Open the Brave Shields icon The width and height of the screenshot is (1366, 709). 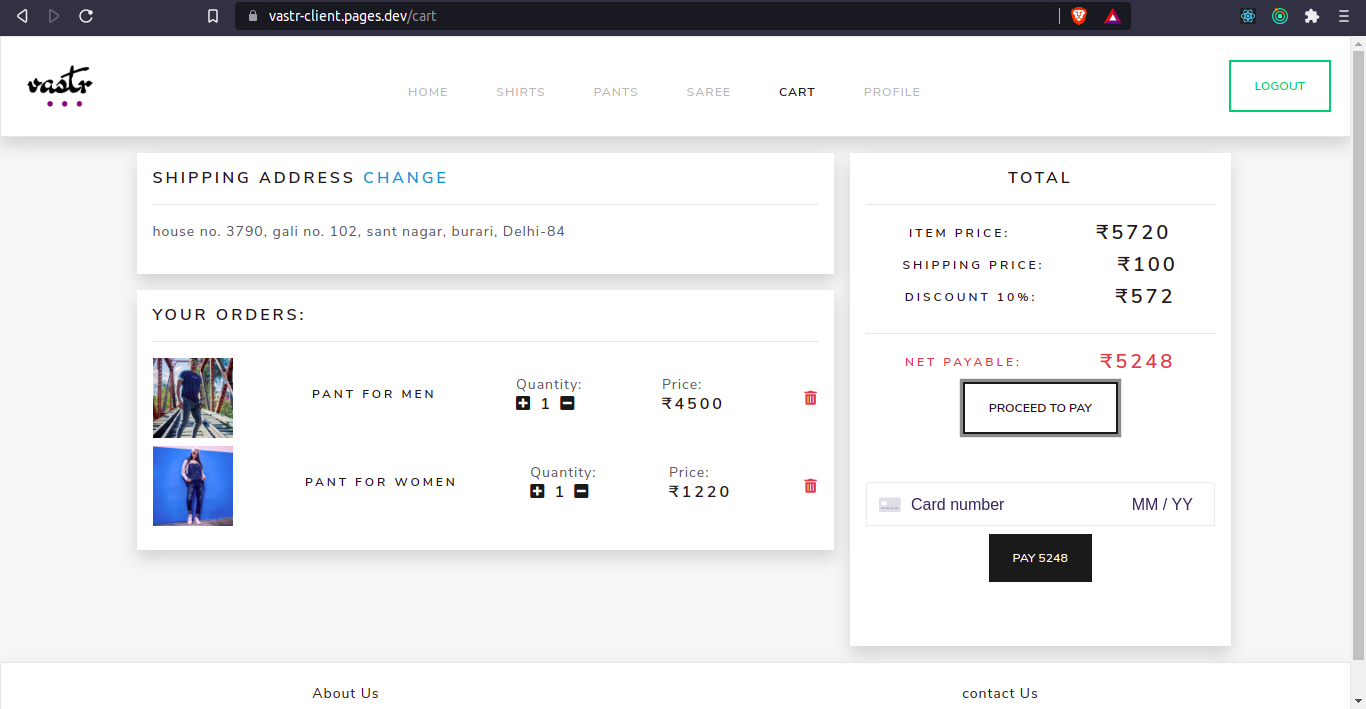(x=1079, y=16)
